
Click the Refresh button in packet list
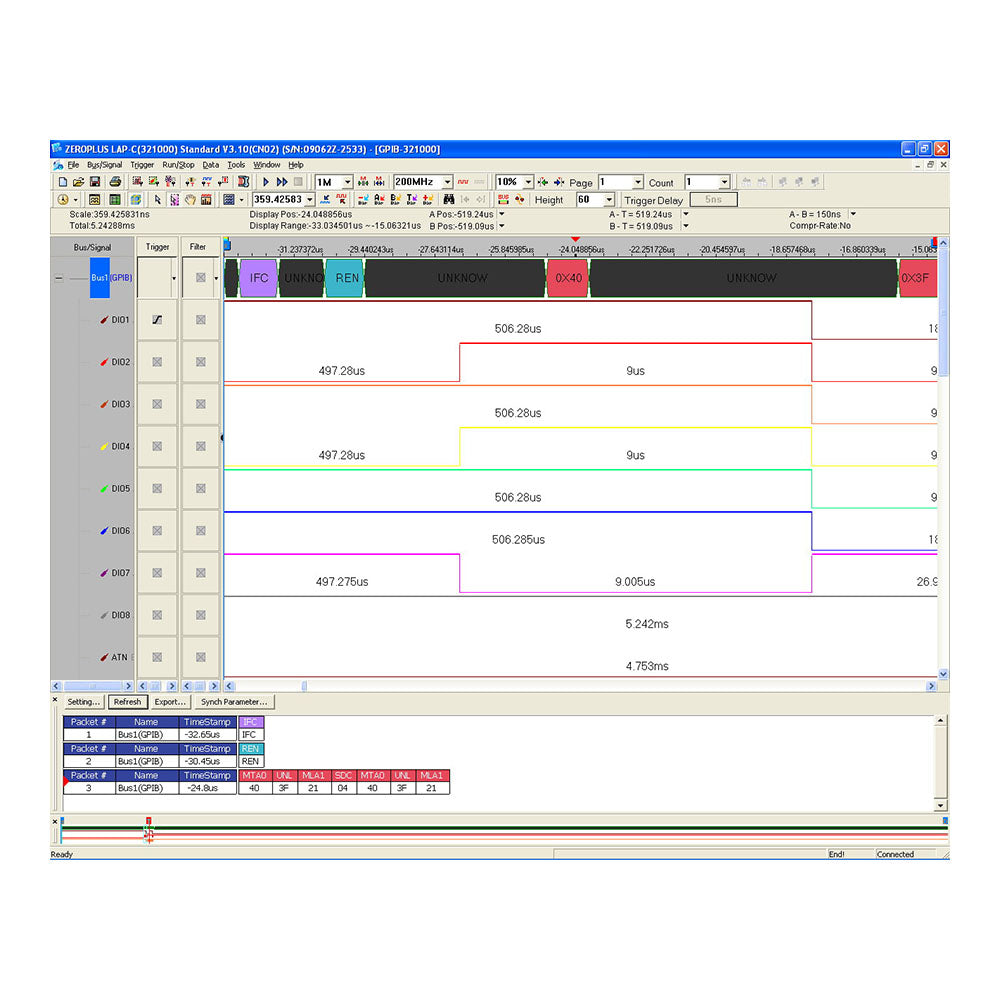(x=127, y=701)
